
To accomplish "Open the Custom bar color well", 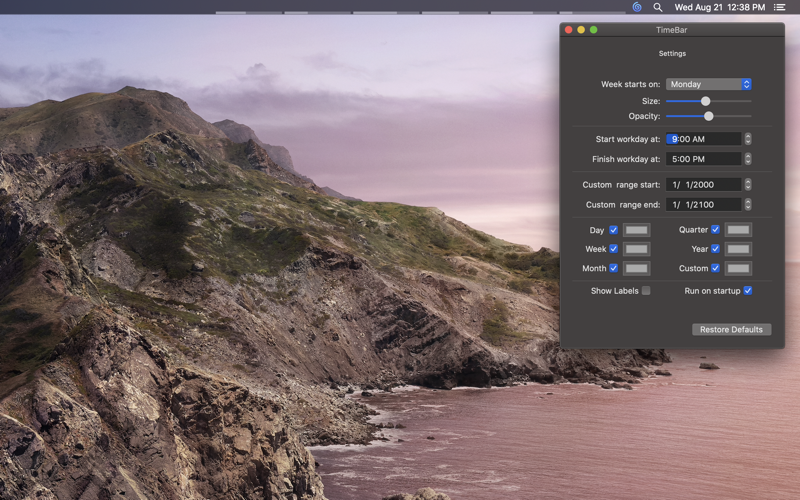I will 738,268.
